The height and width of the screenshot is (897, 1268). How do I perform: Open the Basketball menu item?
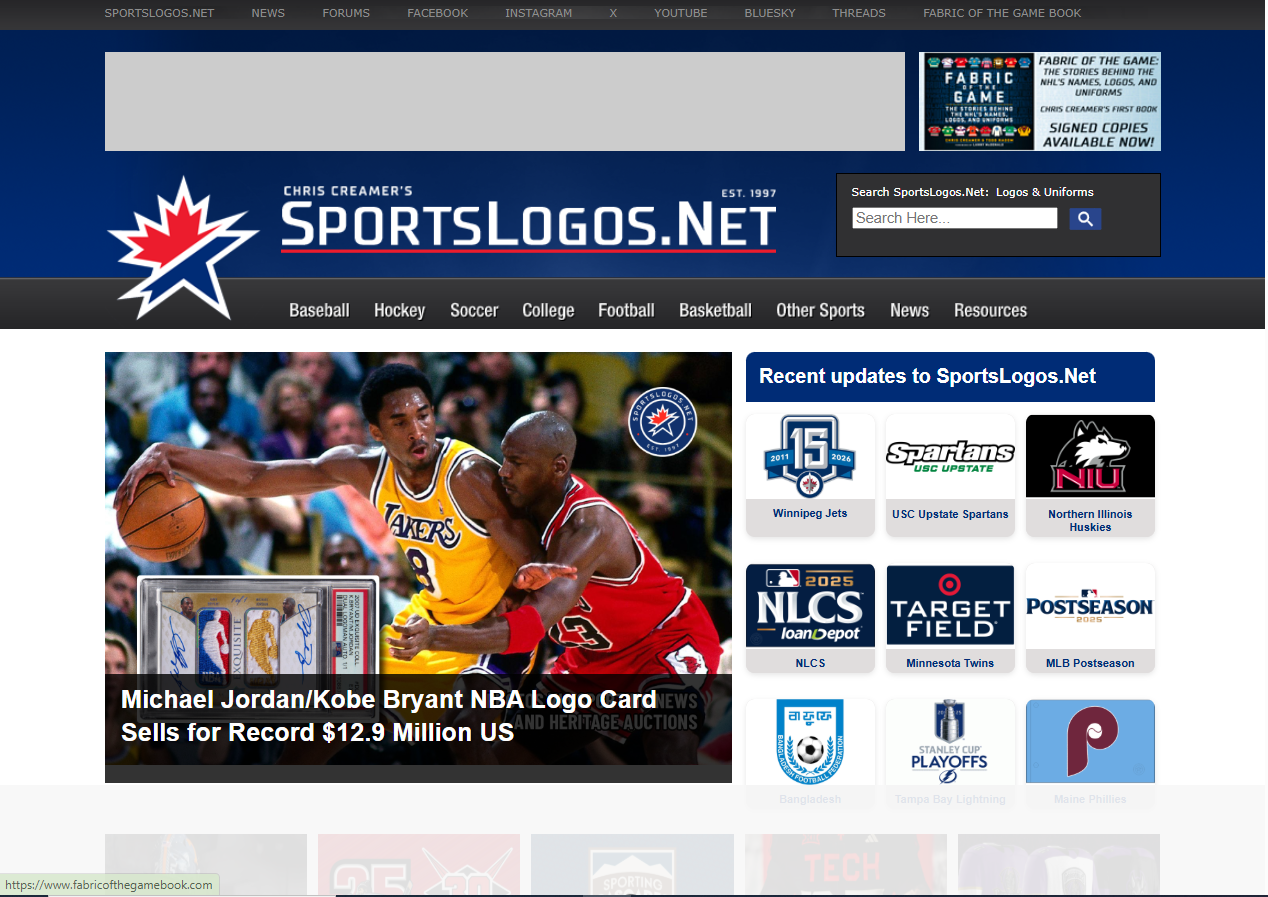(x=715, y=310)
